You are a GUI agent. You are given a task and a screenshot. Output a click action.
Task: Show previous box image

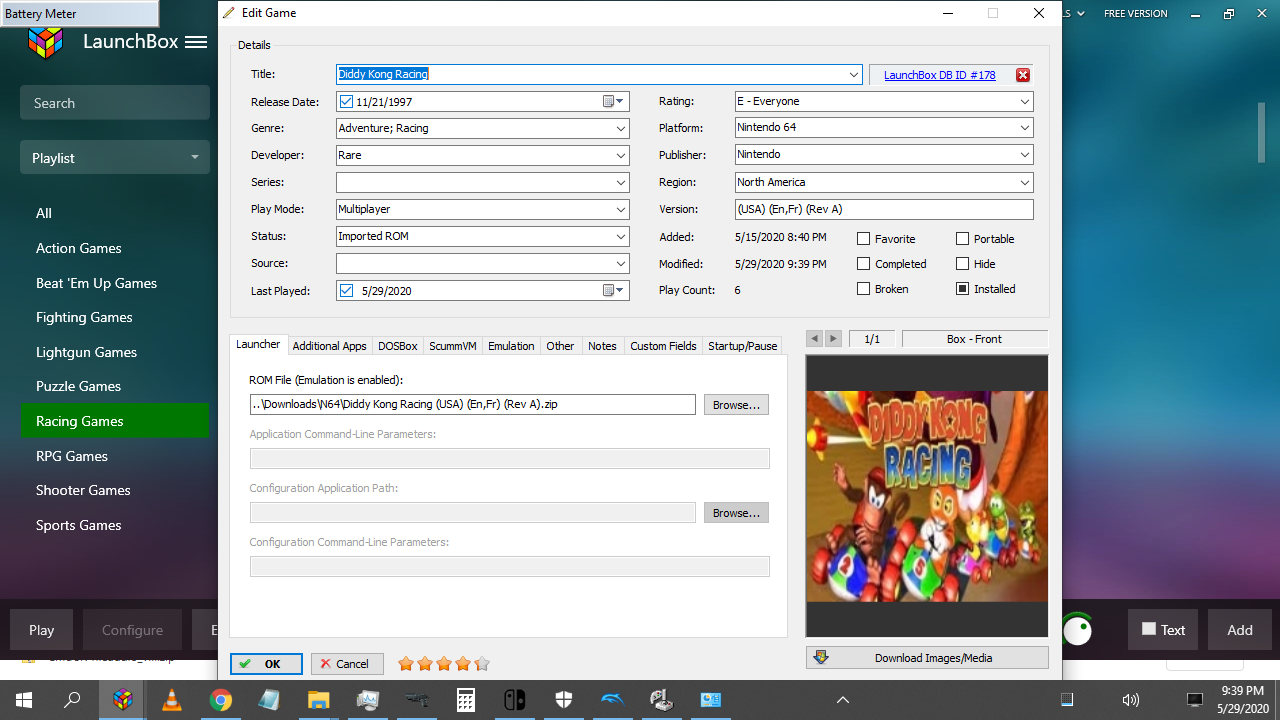point(814,339)
